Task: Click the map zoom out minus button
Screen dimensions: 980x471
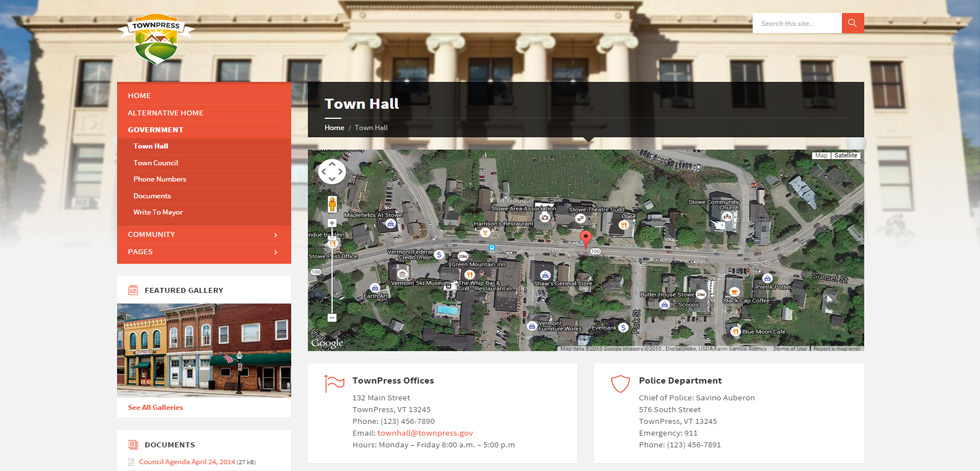Action: (332, 317)
